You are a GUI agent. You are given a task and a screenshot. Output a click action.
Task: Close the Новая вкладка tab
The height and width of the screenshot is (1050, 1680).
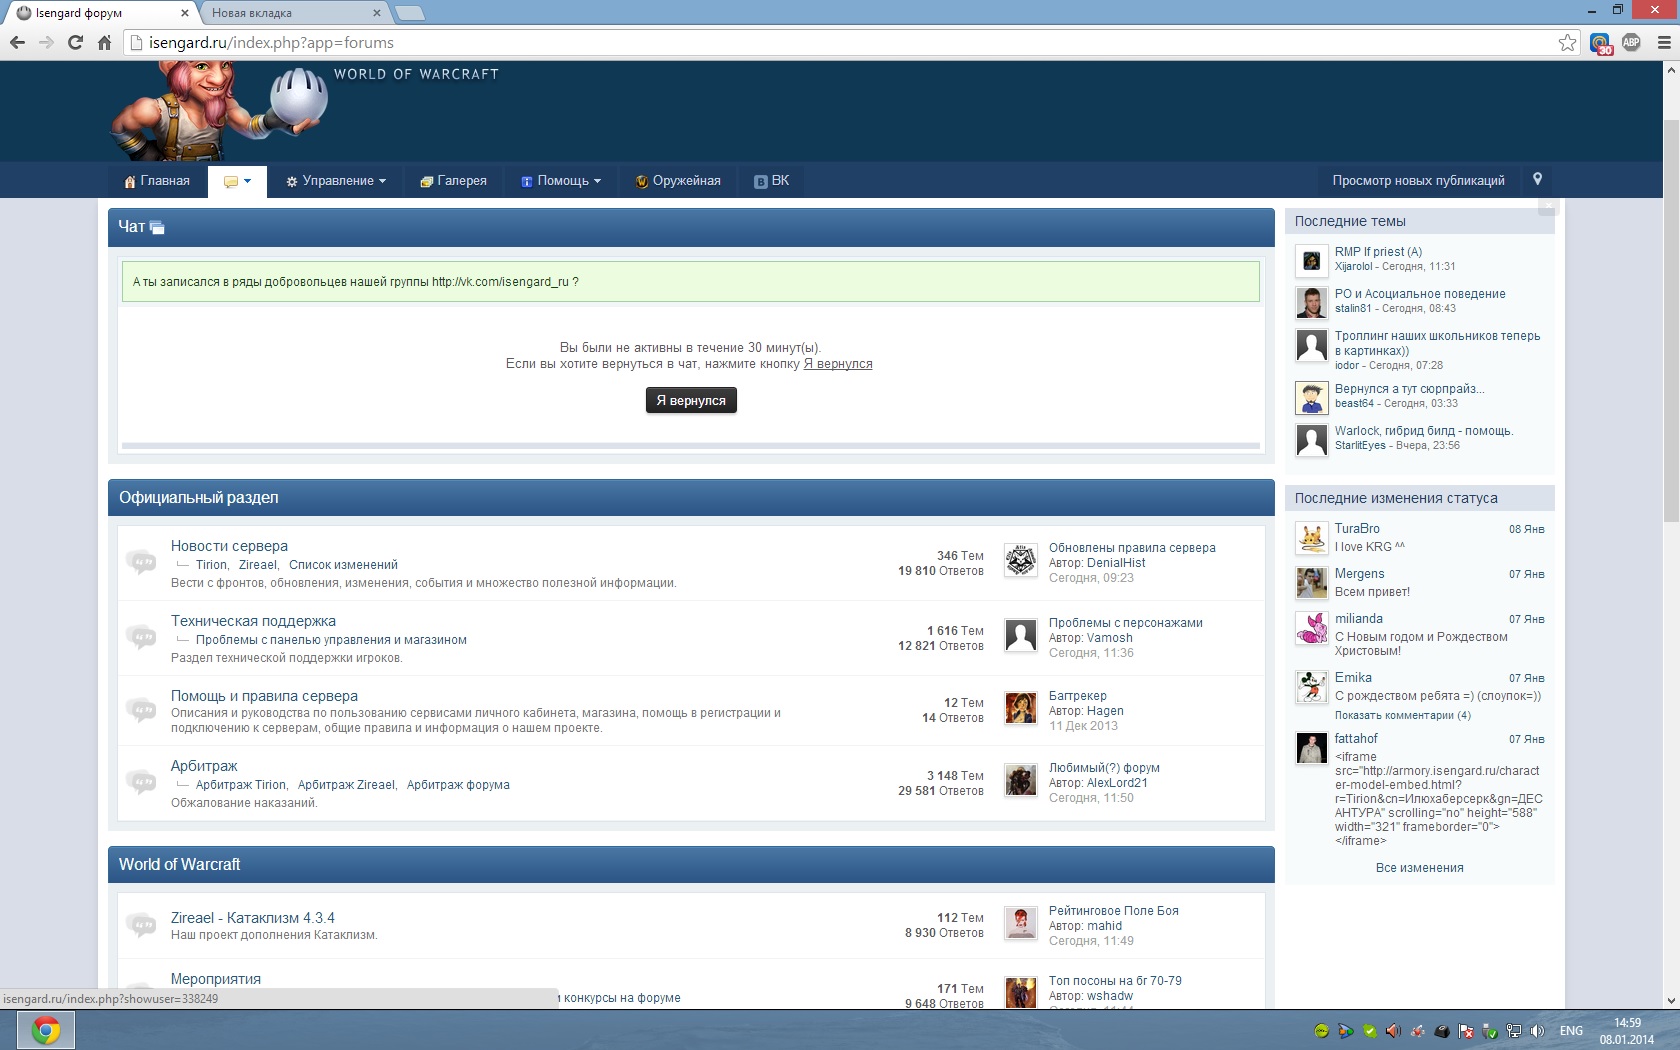(x=376, y=13)
